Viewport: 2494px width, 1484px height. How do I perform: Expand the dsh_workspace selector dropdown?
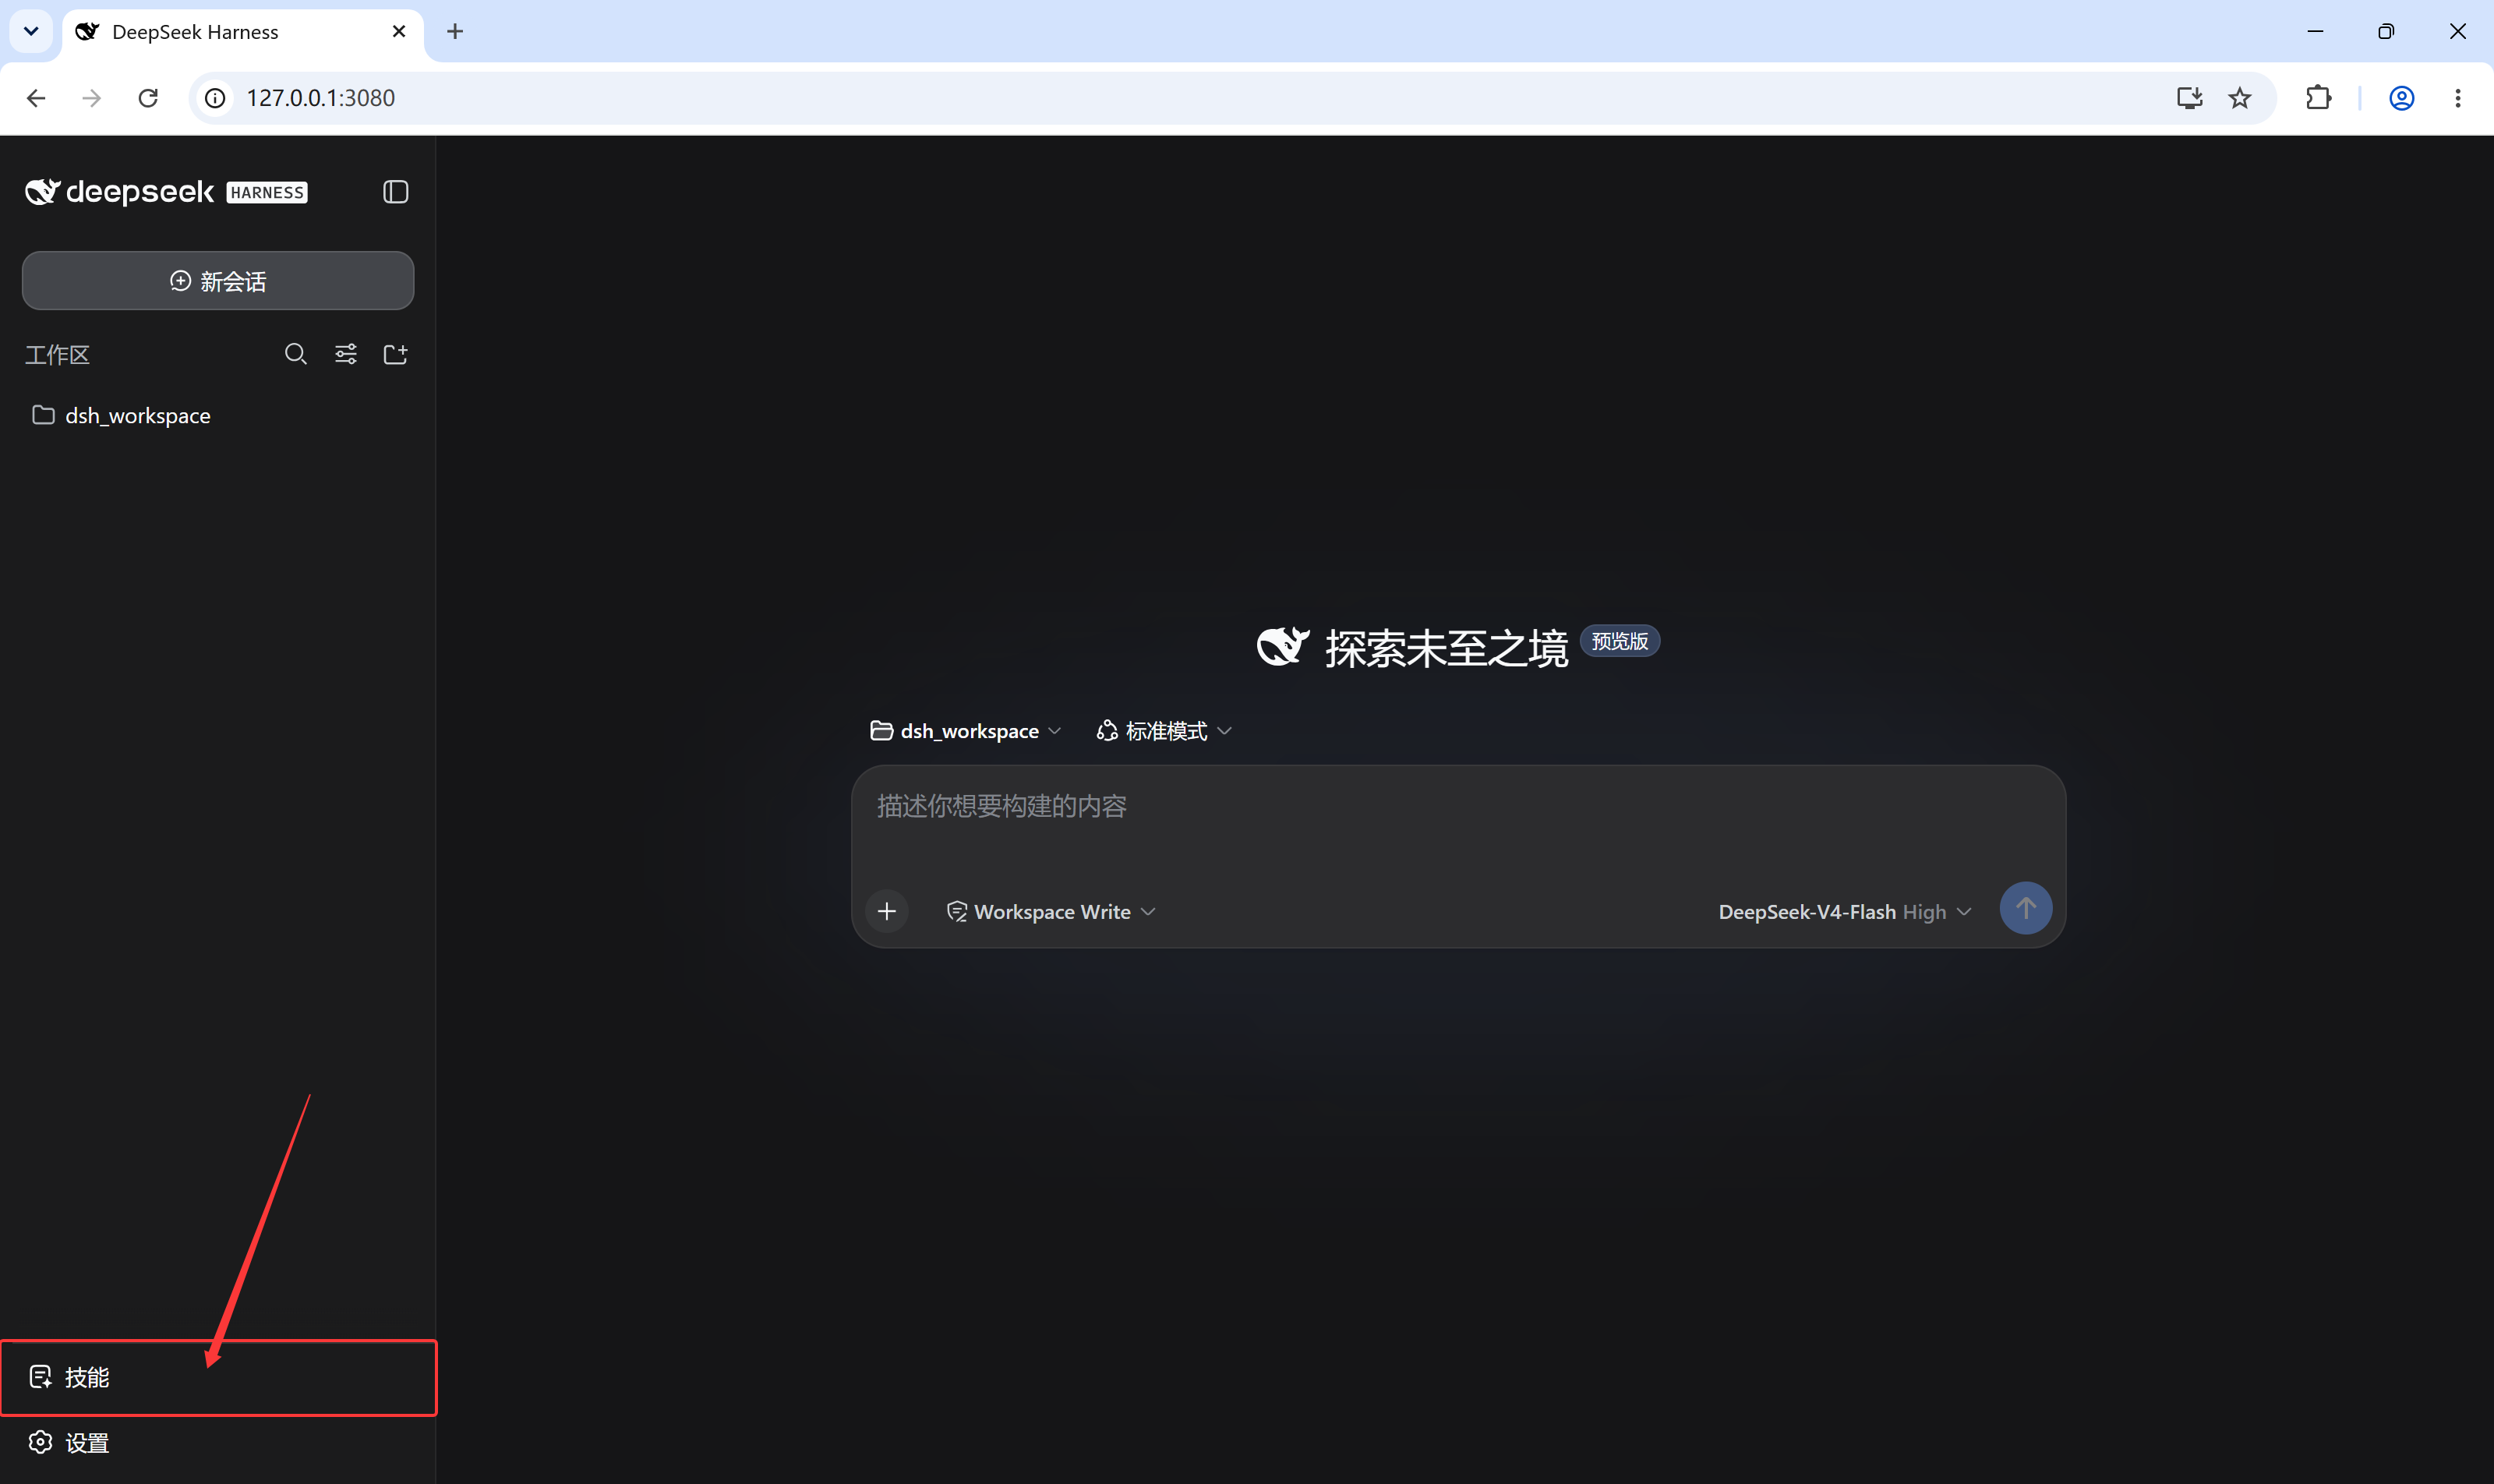pos(965,731)
